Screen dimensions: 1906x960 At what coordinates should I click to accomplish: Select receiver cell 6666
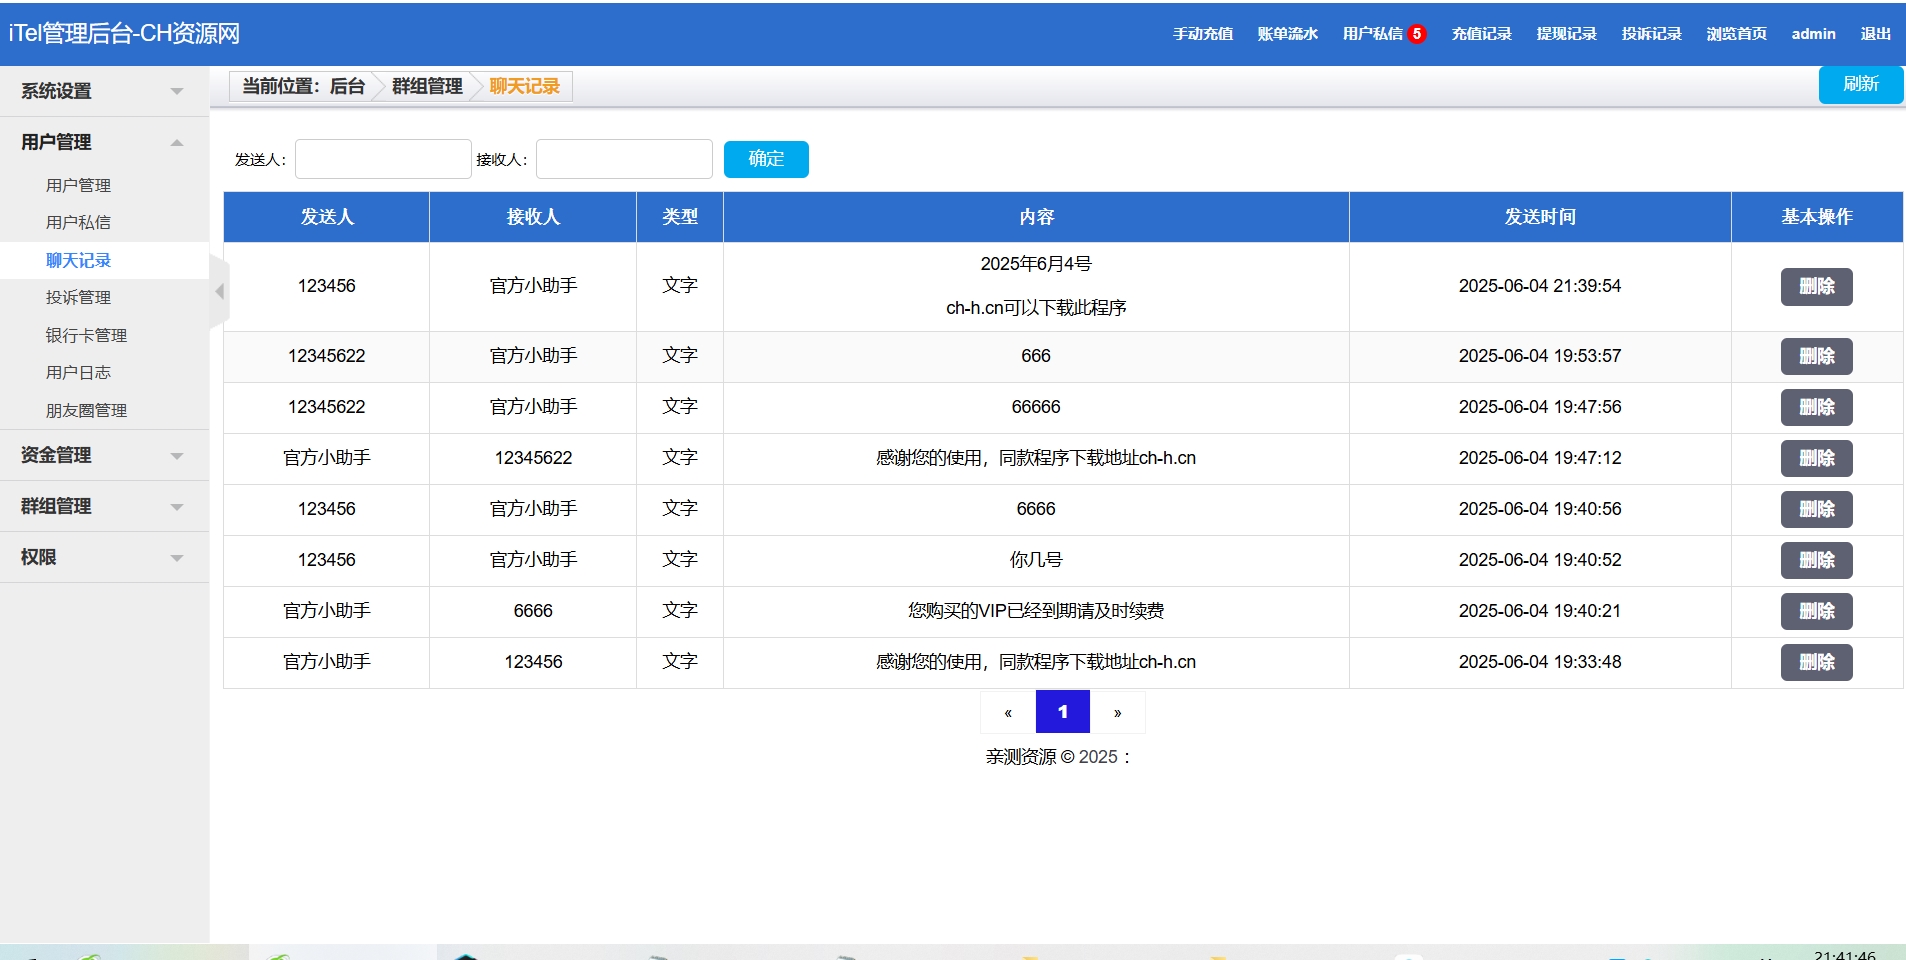coord(533,611)
